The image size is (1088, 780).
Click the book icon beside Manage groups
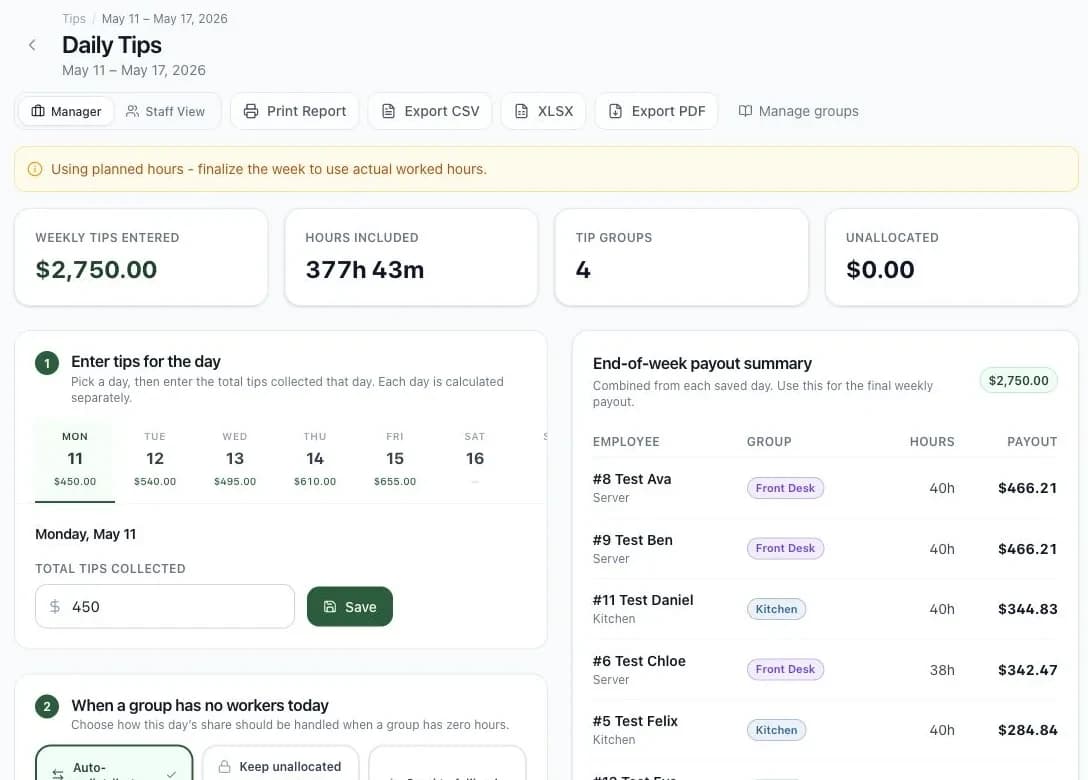click(745, 111)
